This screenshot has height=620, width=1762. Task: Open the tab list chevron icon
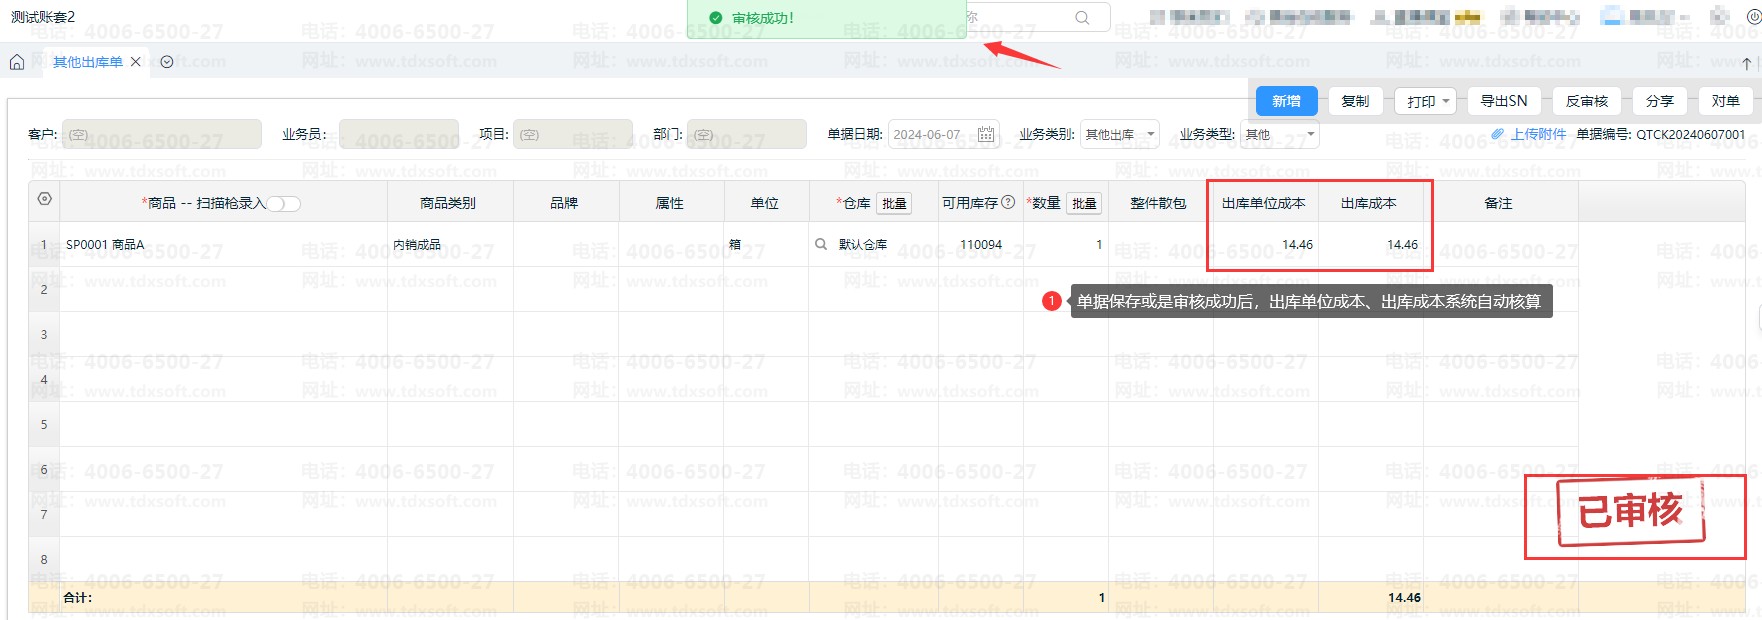[167, 62]
